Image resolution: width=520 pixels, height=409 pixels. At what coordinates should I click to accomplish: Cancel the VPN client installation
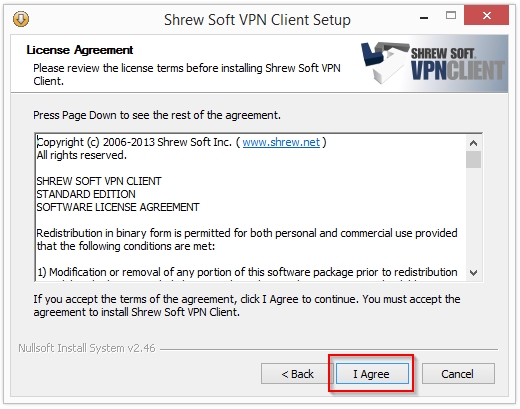tap(458, 374)
